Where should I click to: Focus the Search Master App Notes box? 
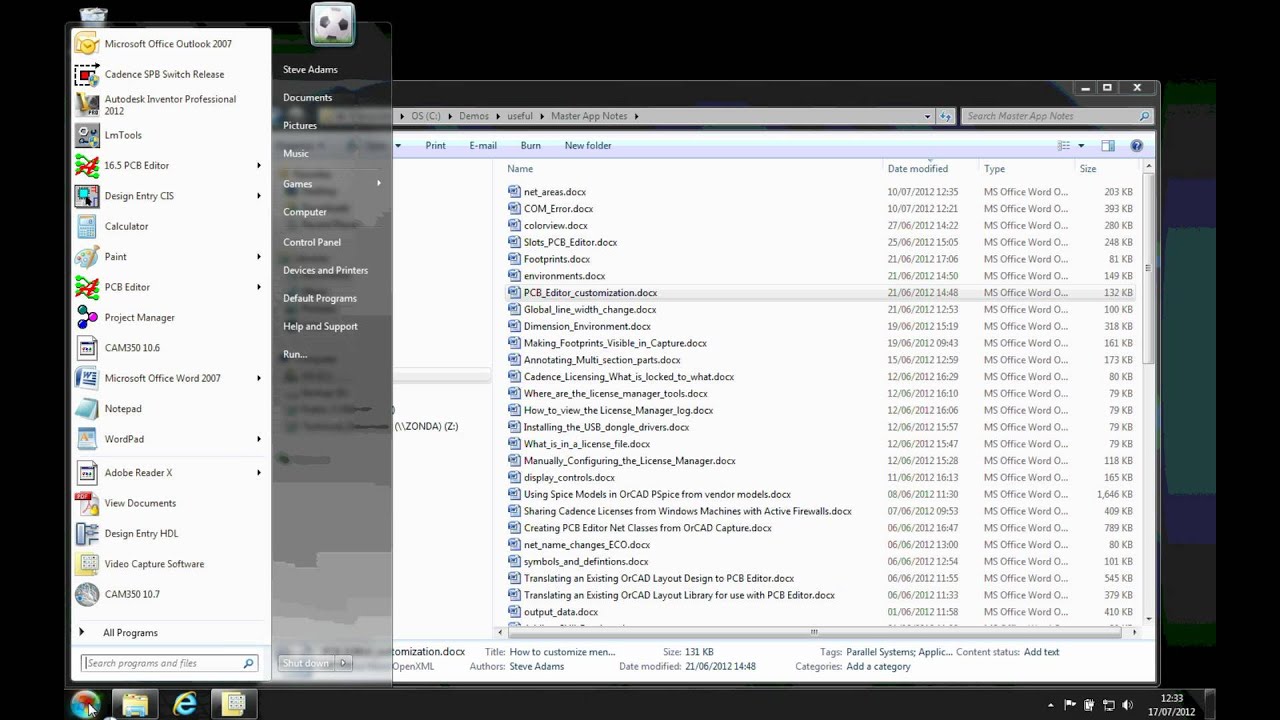click(x=1057, y=116)
